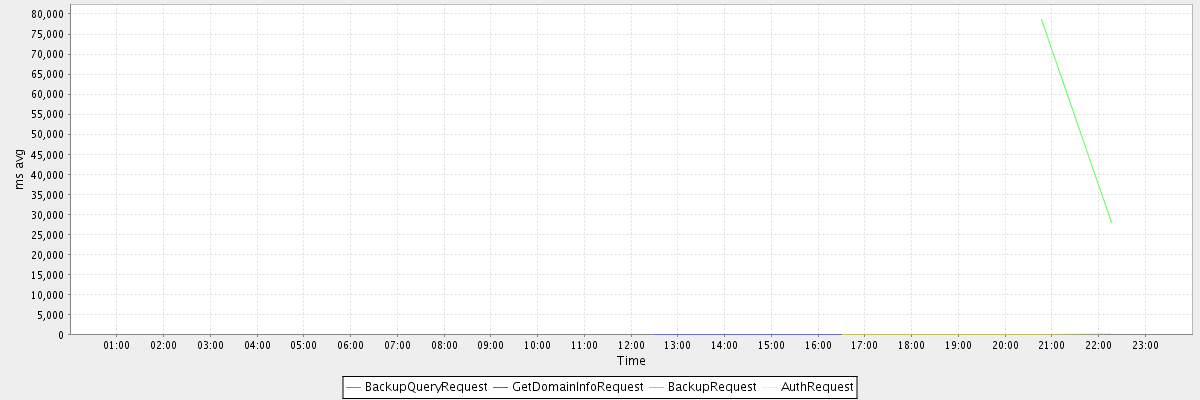Screen dimensions: 1200x400
Task: Click the 'Time' x-axis title
Action: pyautogui.click(x=631, y=361)
